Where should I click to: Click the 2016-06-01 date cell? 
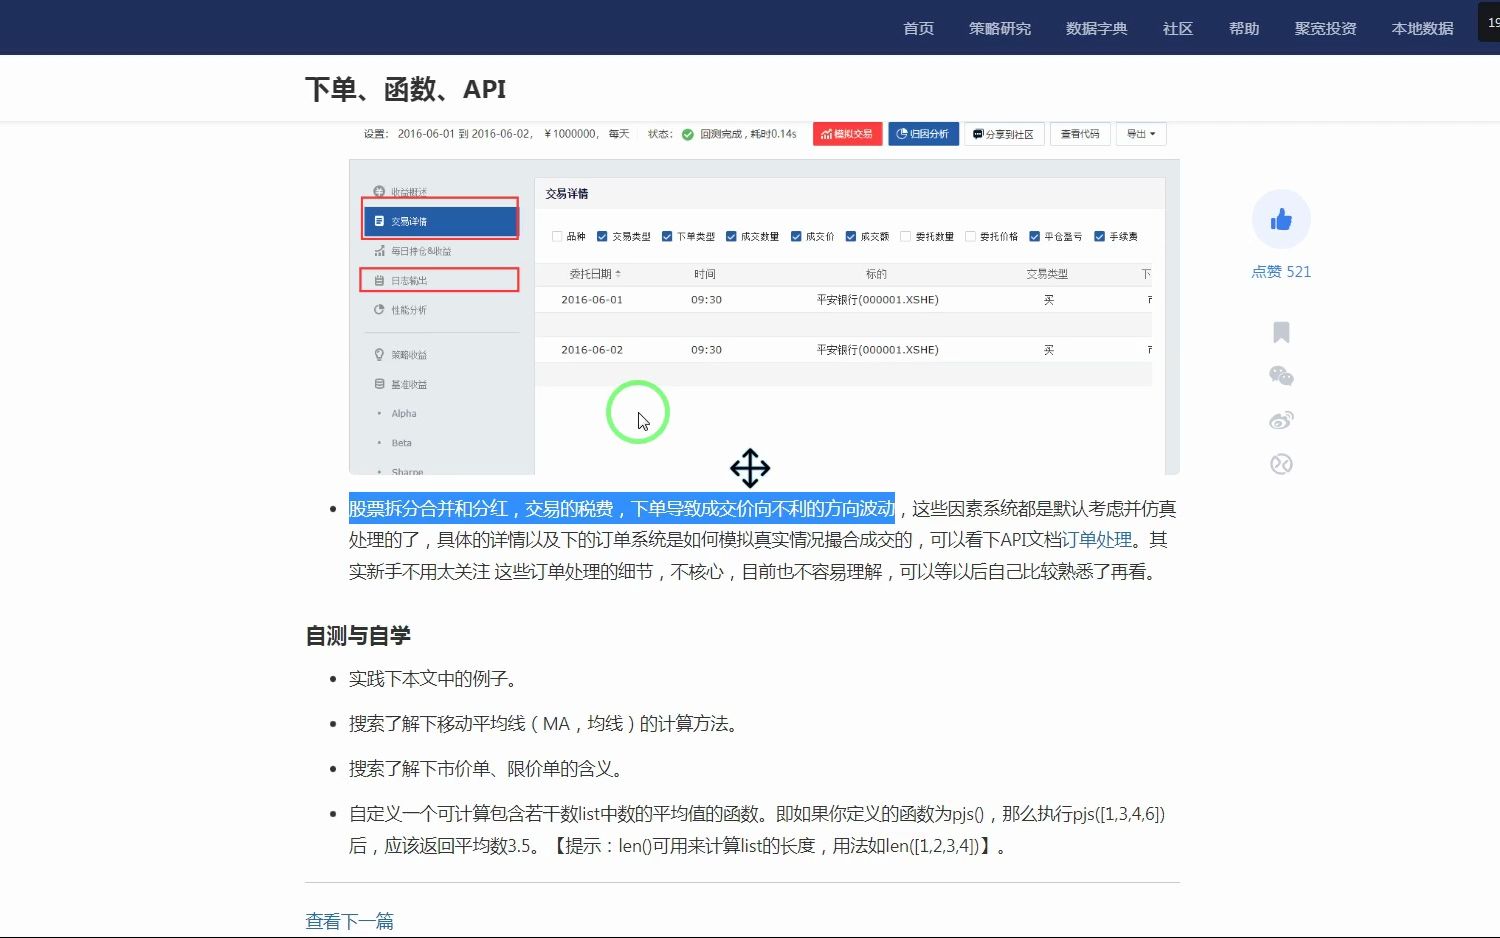pyautogui.click(x=592, y=300)
